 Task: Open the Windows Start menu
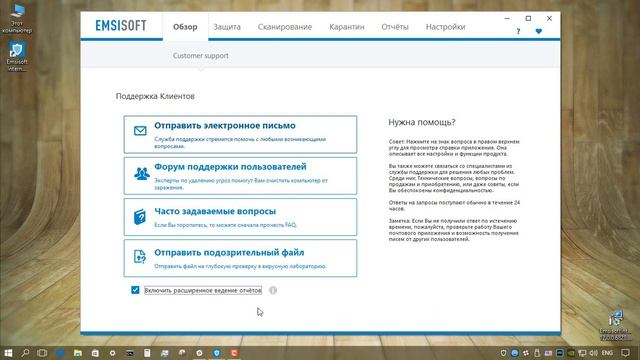(8, 353)
